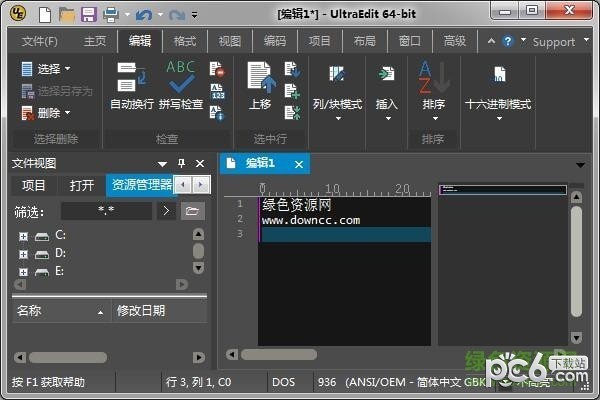The height and width of the screenshot is (400, 600).
Task: Select the 资源管理器 tab
Action: [x=141, y=185]
